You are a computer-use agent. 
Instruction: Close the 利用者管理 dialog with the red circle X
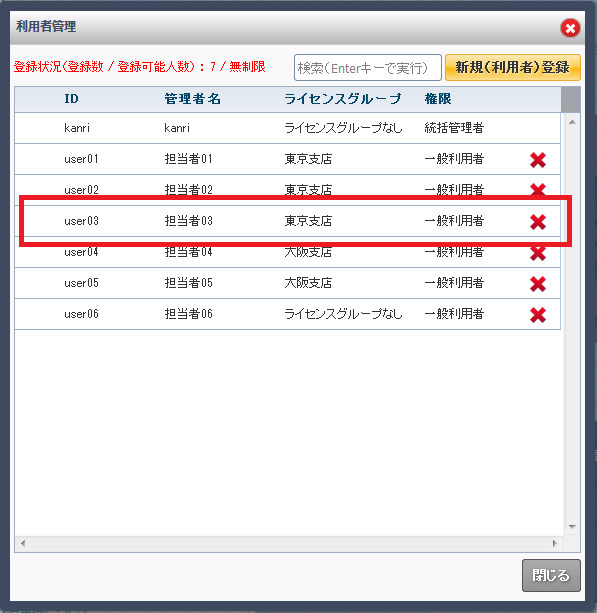pos(570,28)
